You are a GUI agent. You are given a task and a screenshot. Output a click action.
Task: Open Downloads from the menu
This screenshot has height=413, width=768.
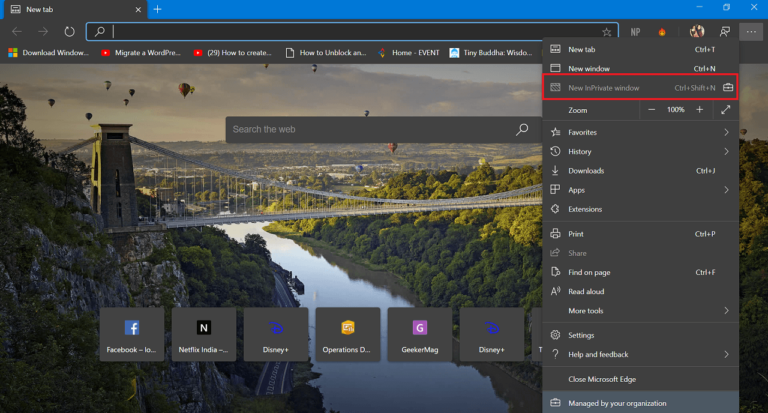point(640,170)
